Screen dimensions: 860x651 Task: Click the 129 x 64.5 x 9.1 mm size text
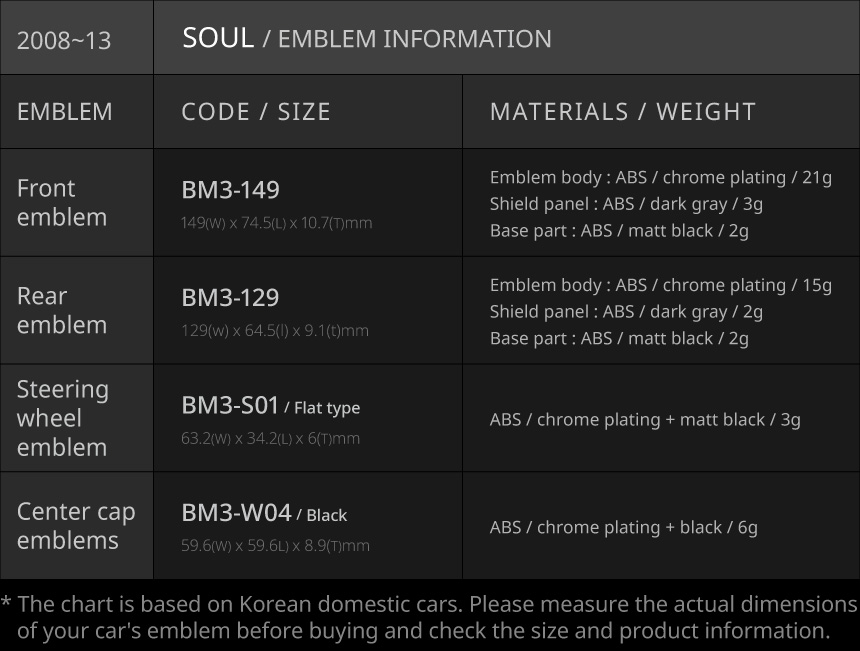point(274,331)
